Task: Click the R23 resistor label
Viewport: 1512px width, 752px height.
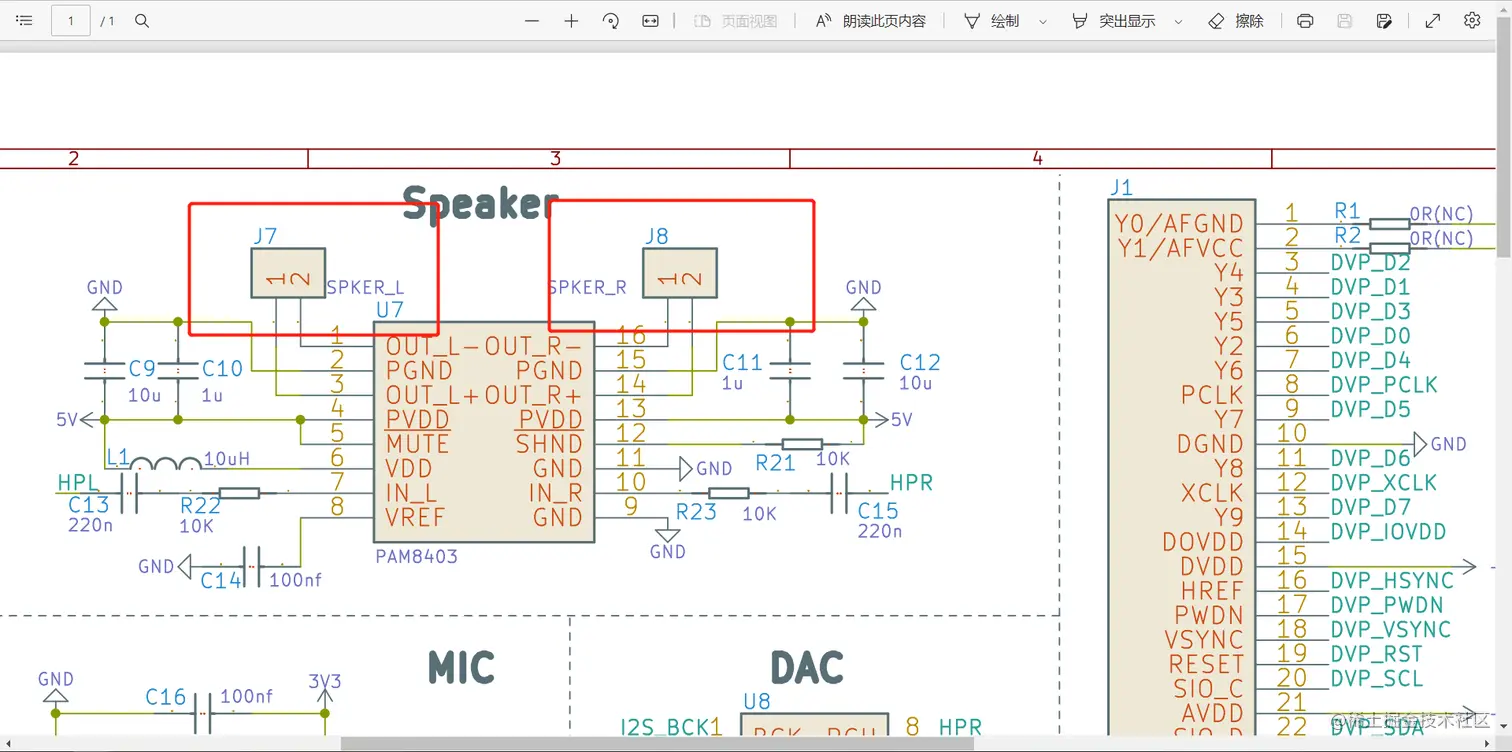Action: [696, 511]
